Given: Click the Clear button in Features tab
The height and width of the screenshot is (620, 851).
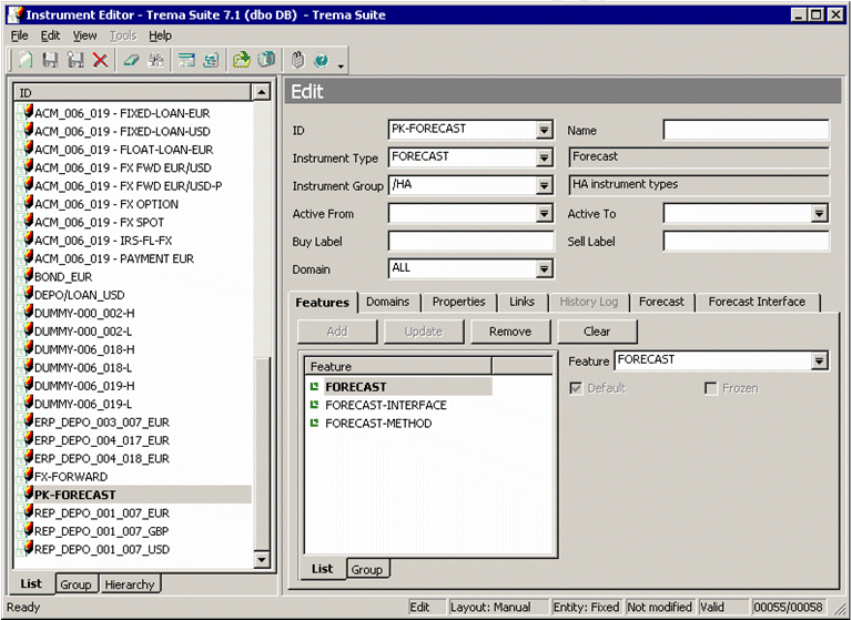Looking at the screenshot, I should 596,331.
